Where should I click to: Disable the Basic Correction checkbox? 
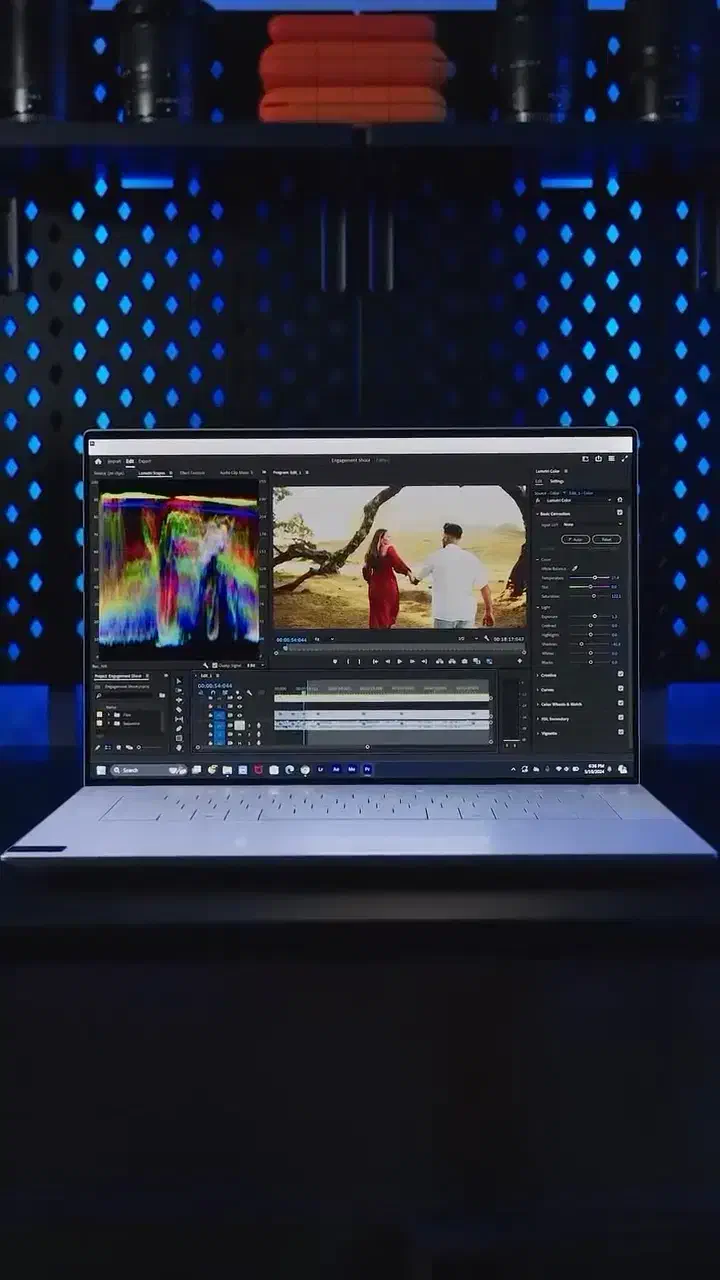pos(620,513)
